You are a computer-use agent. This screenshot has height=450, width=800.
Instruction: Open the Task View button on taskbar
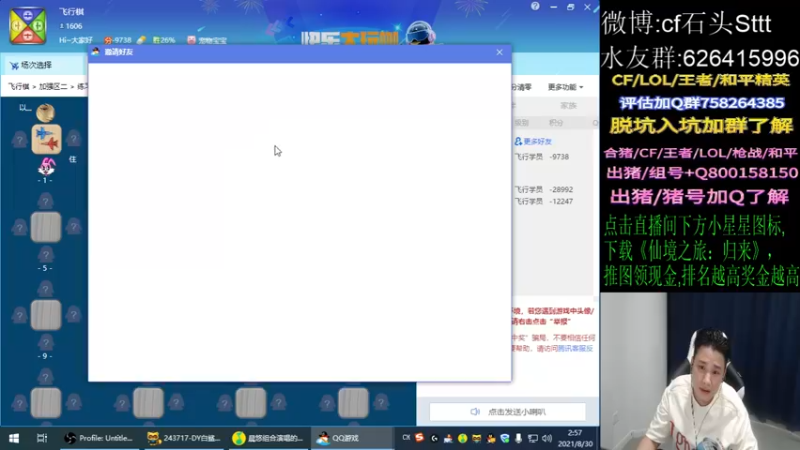42,438
